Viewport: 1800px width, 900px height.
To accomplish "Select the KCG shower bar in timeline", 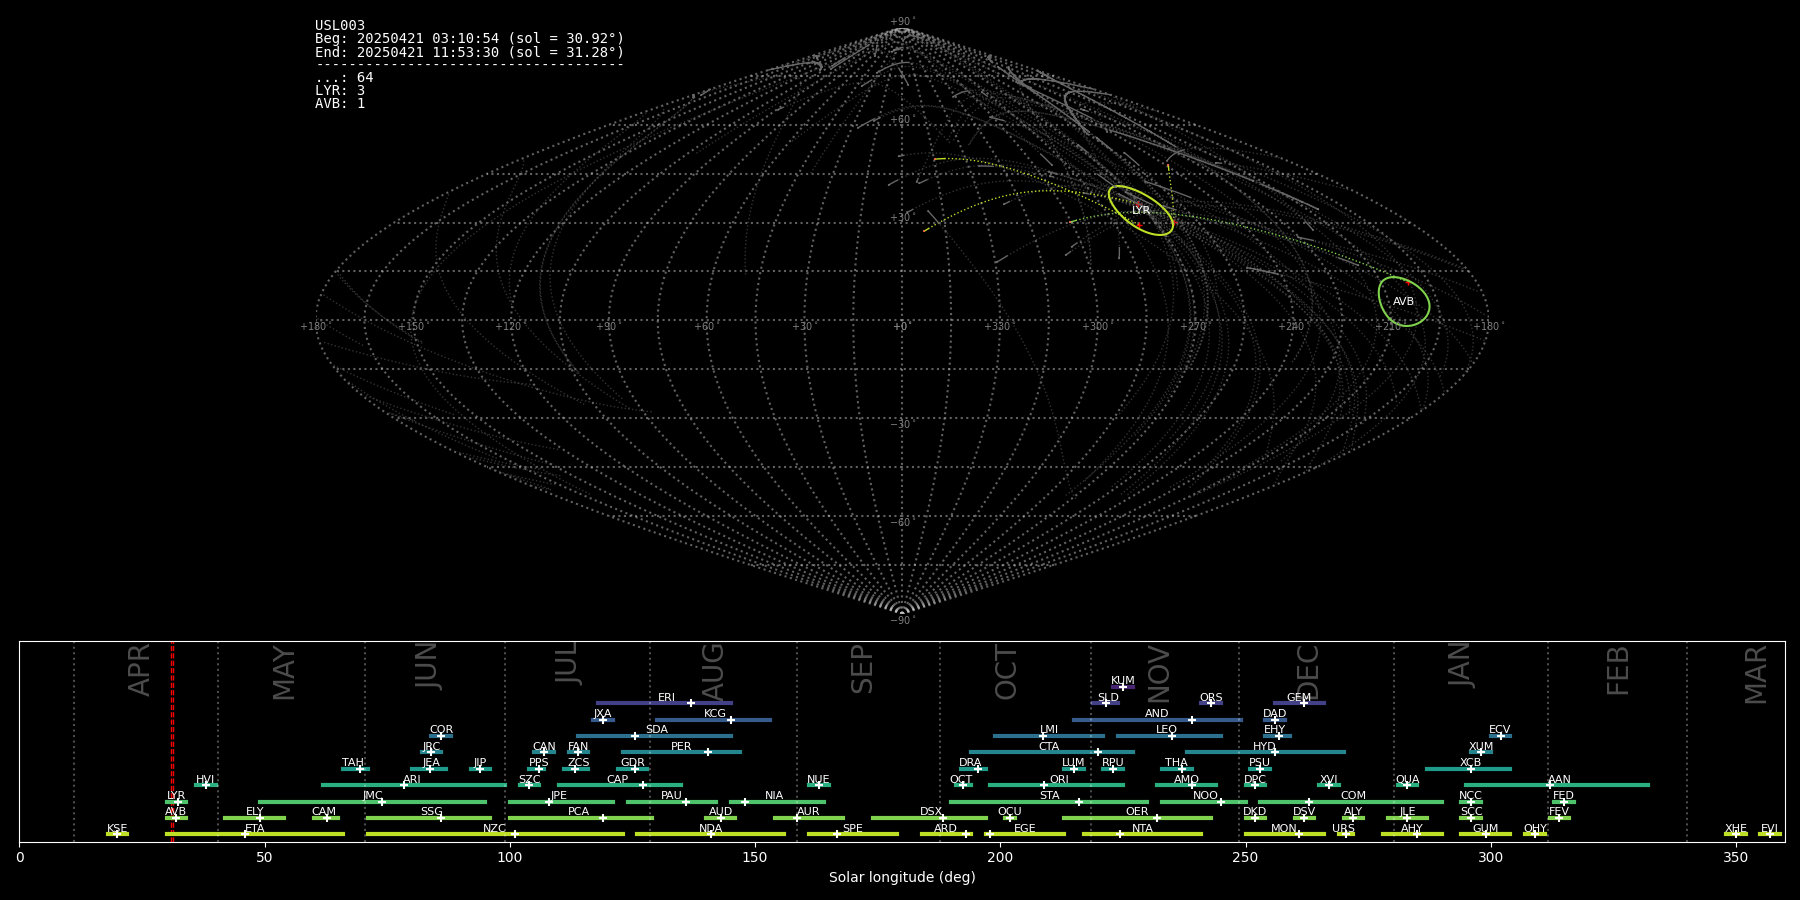I will click(x=713, y=720).
